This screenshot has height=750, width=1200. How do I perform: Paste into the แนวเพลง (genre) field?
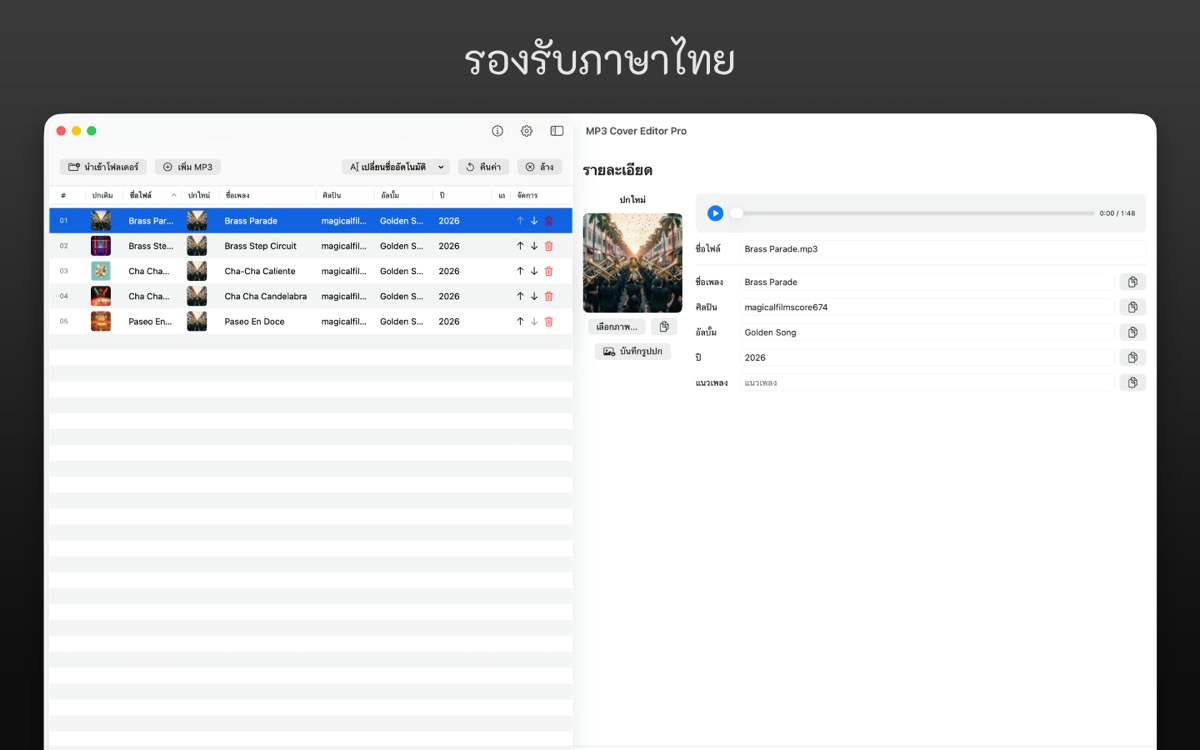[1133, 382]
